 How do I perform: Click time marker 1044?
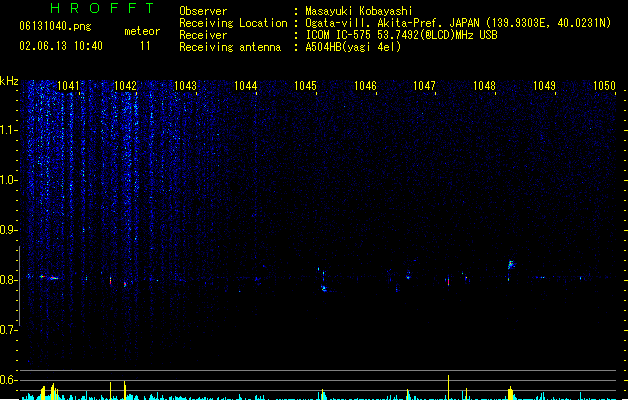(246, 85)
